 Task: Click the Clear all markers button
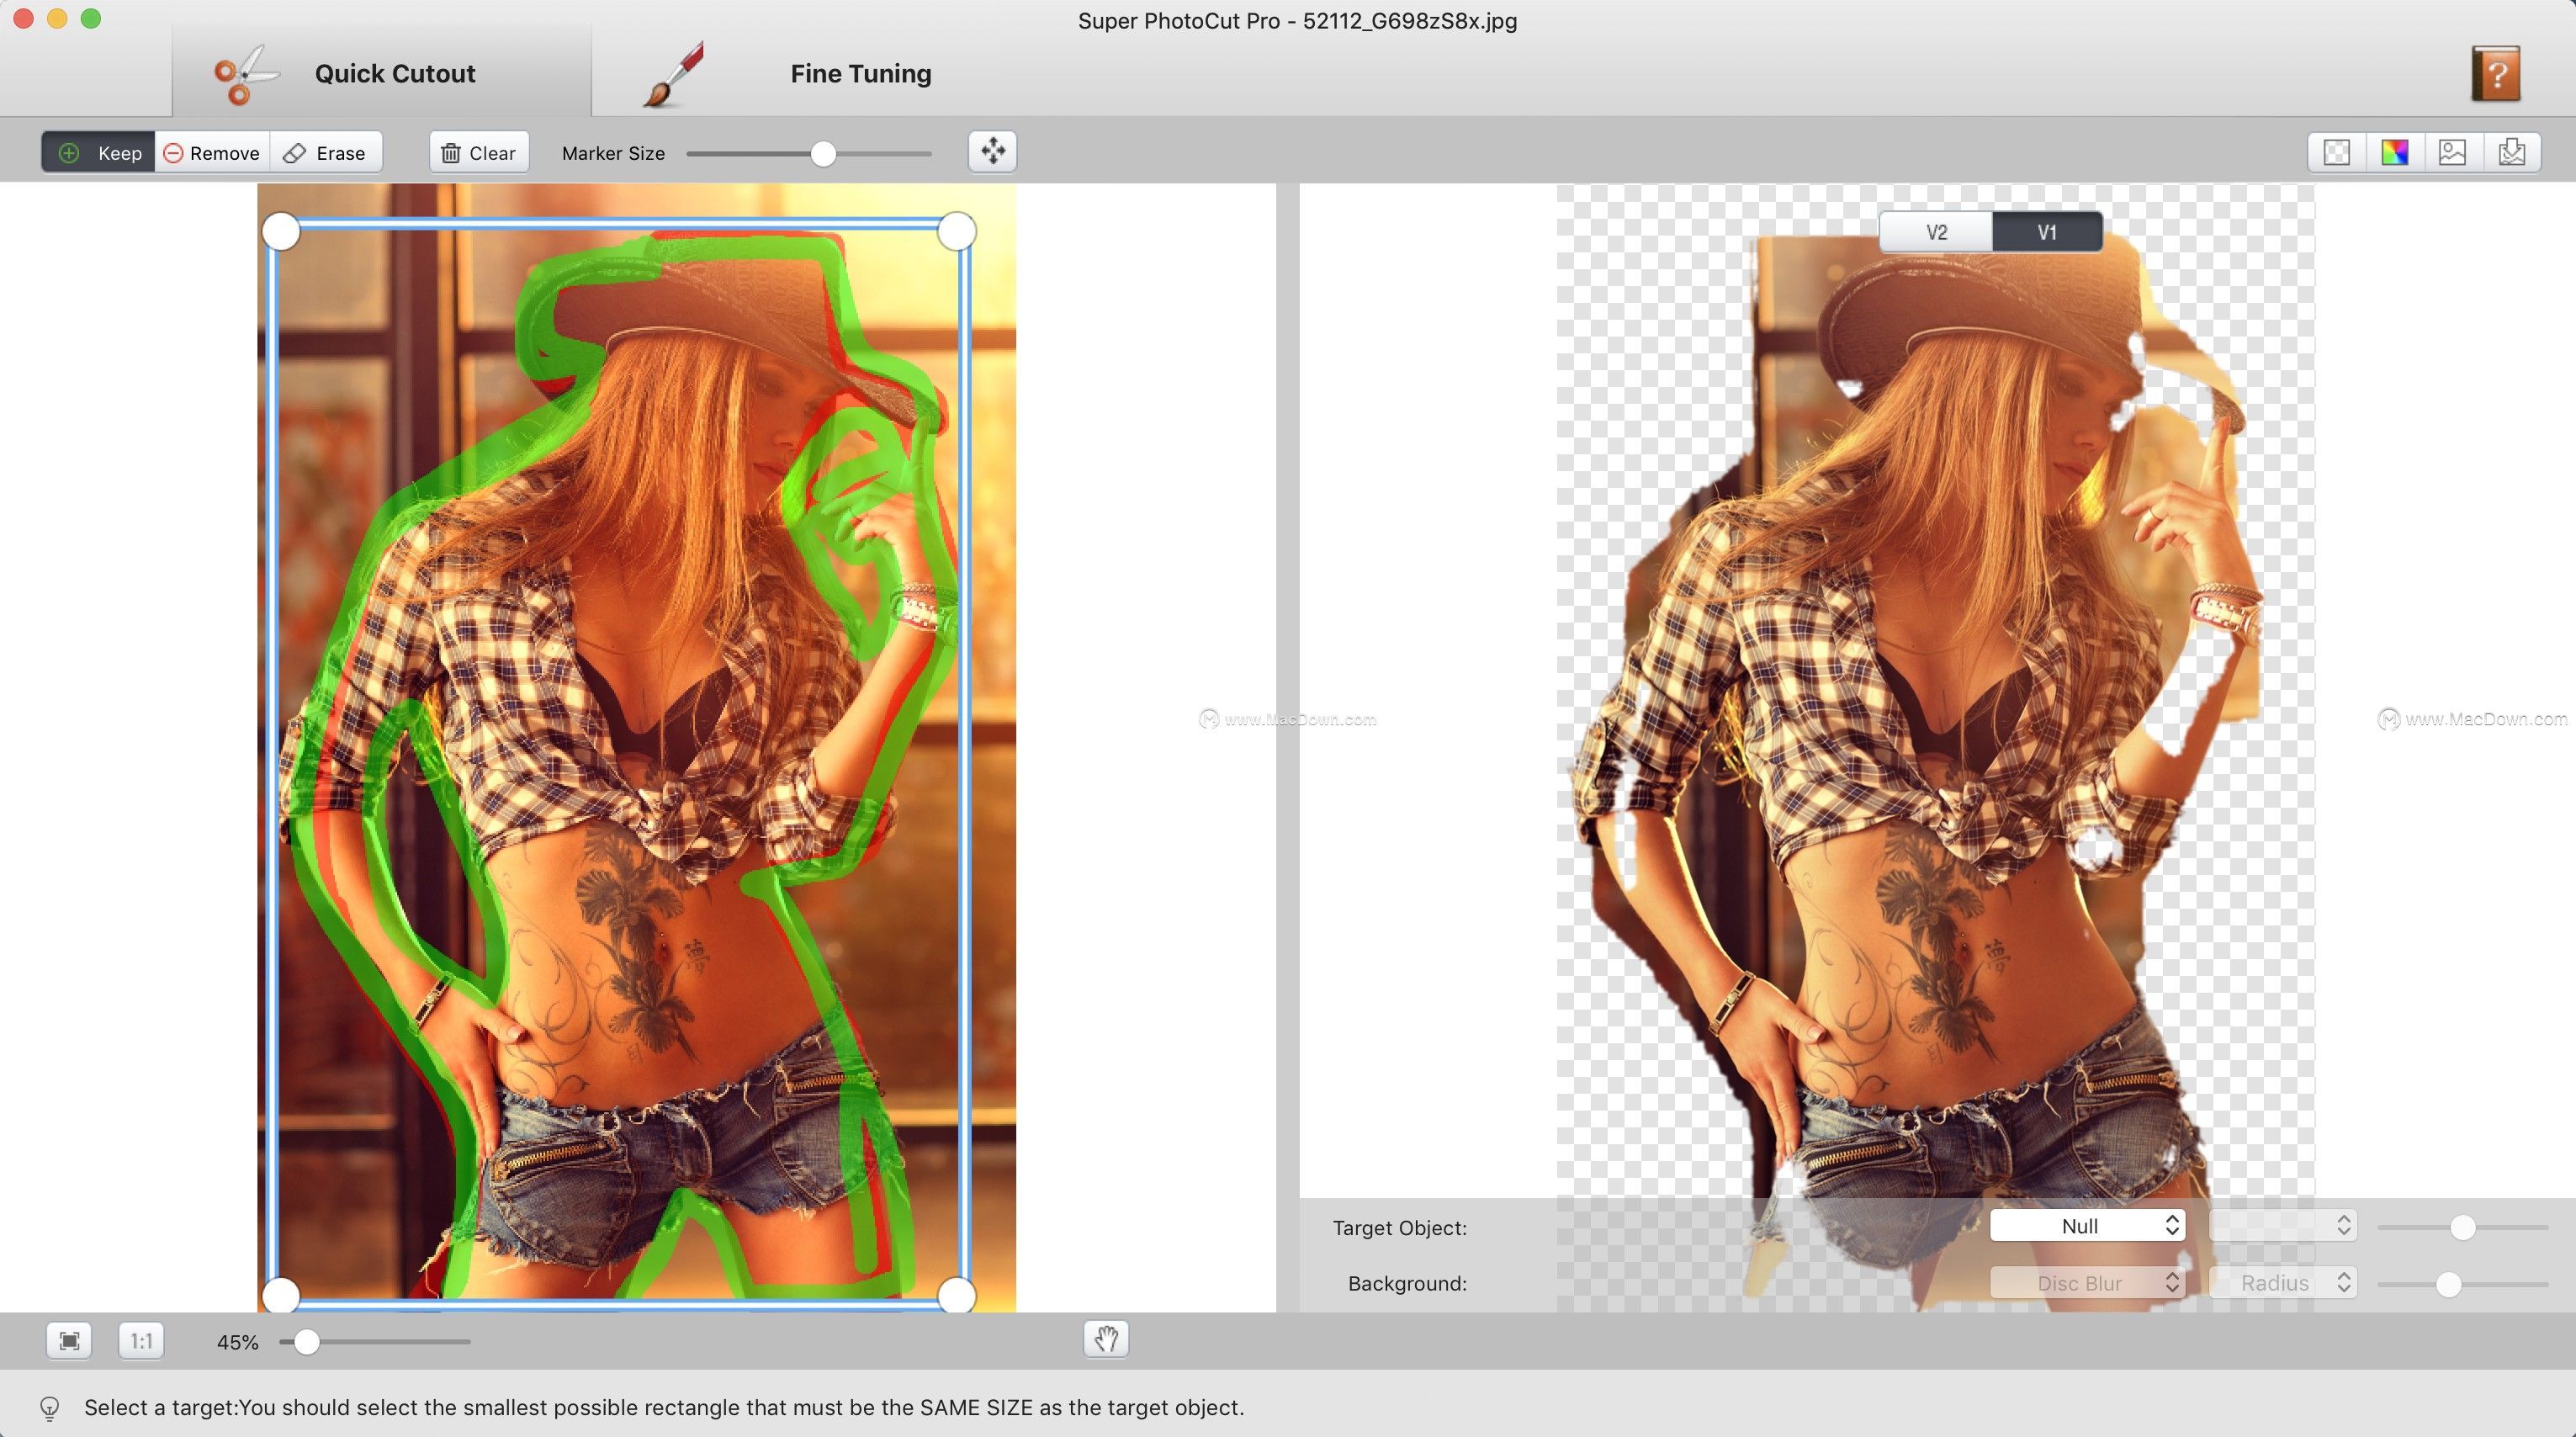(478, 152)
